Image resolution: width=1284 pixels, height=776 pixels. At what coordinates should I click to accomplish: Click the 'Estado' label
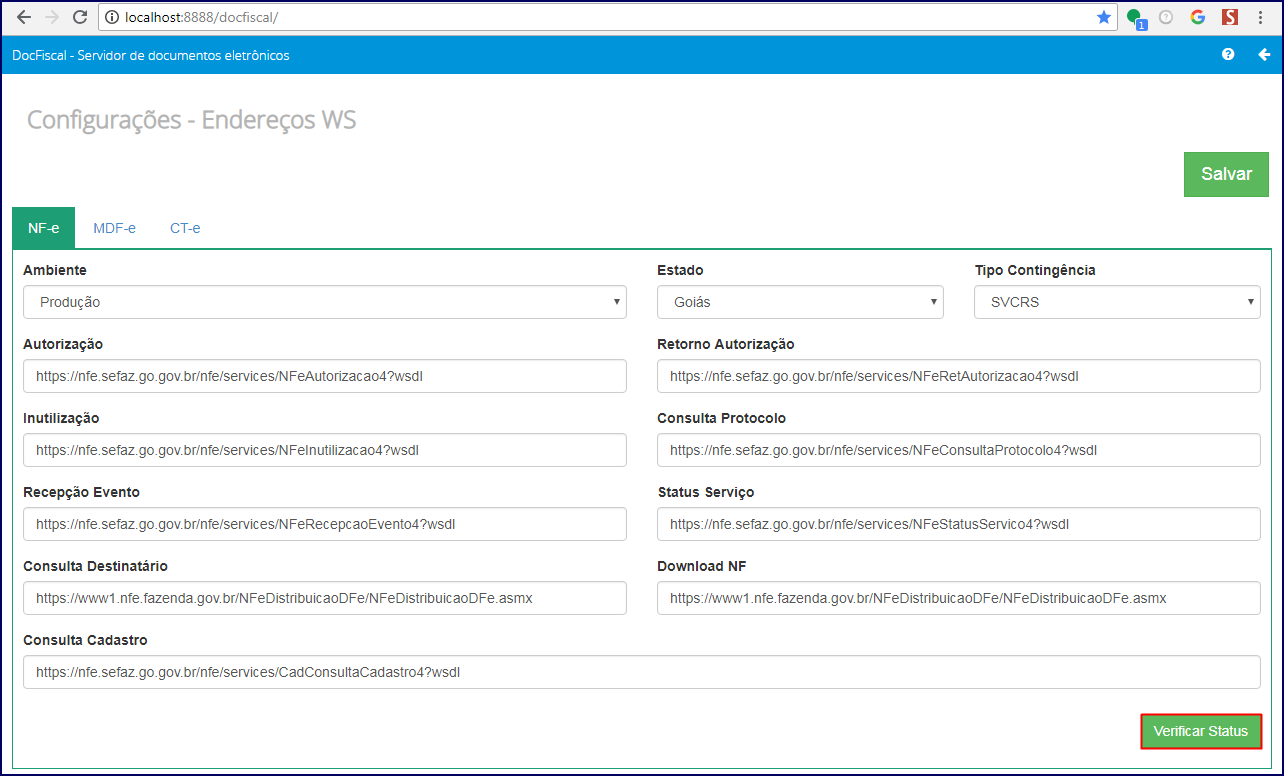click(680, 270)
